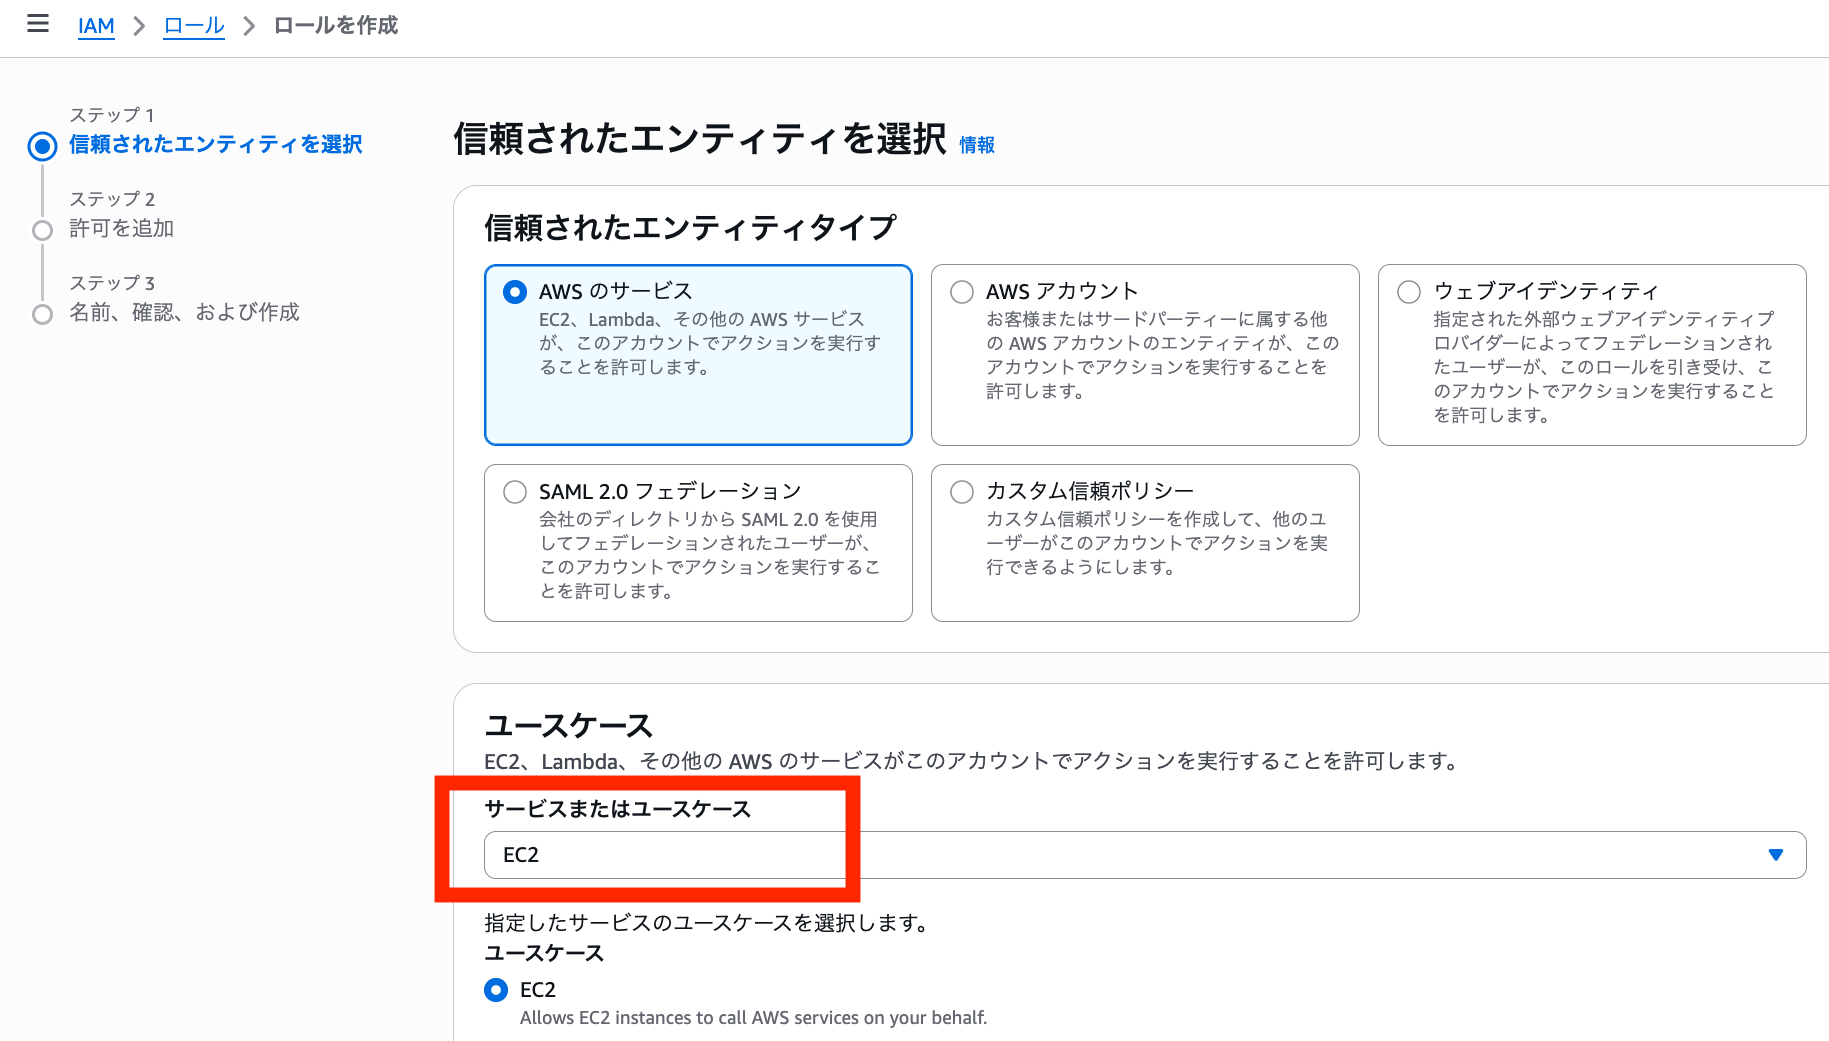Click the 'Allows EC2 instances to call AWS services' text
The width and height of the screenshot is (1829, 1041).
click(753, 1018)
